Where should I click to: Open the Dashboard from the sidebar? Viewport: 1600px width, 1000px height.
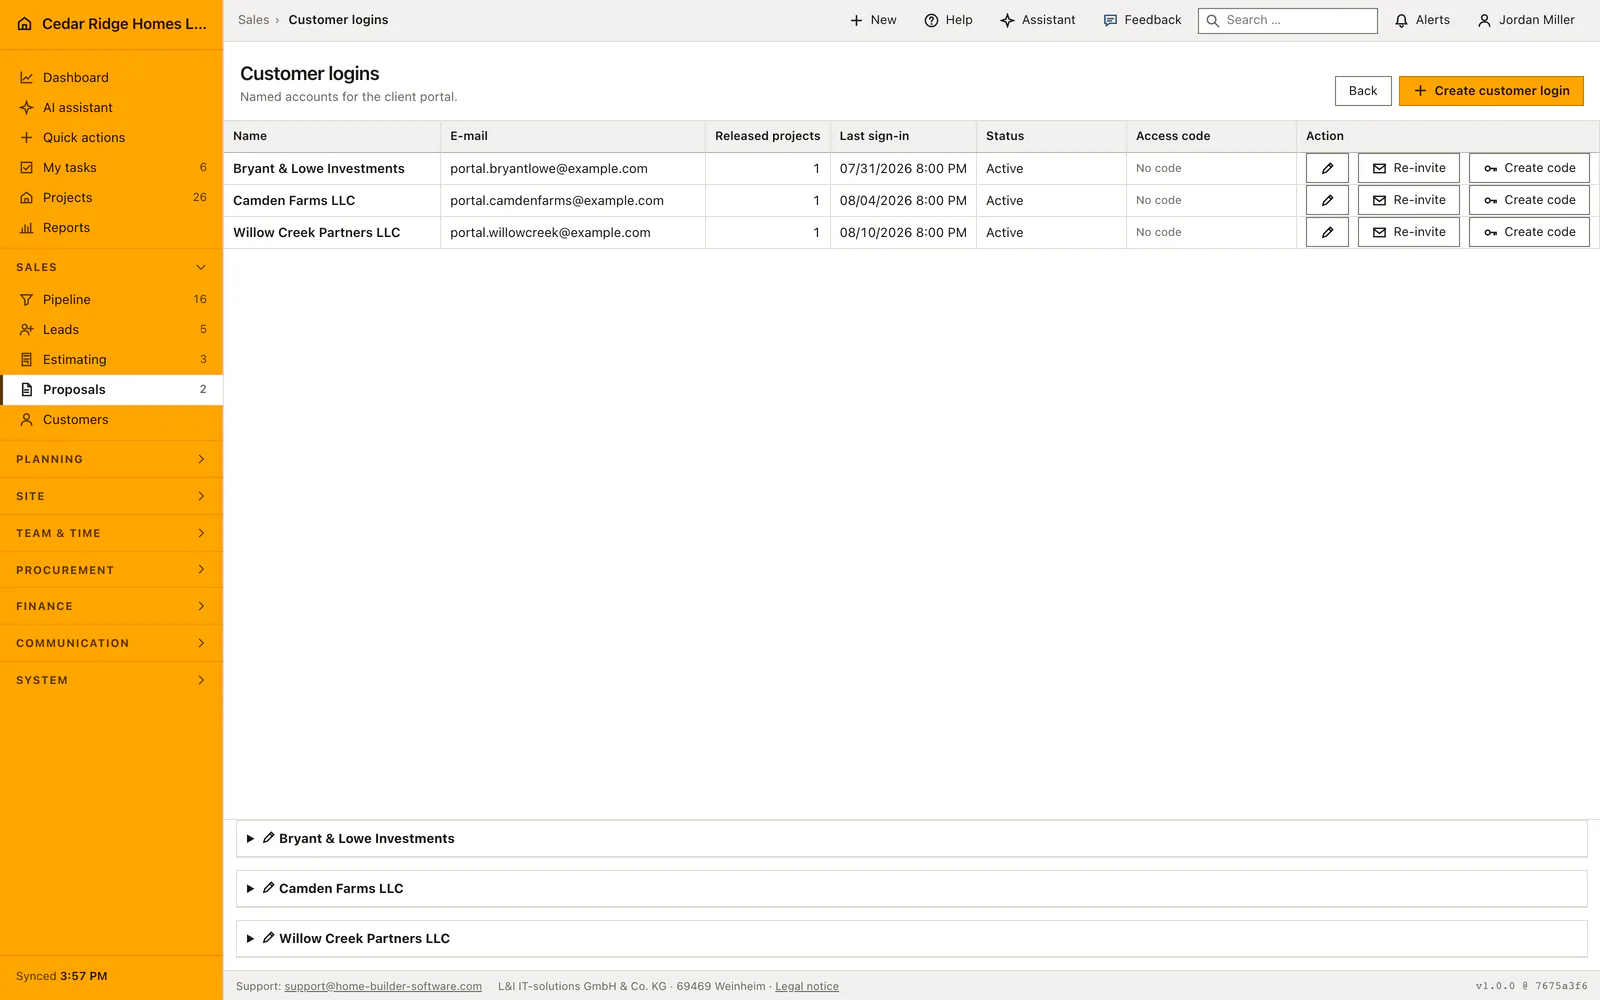111,77
